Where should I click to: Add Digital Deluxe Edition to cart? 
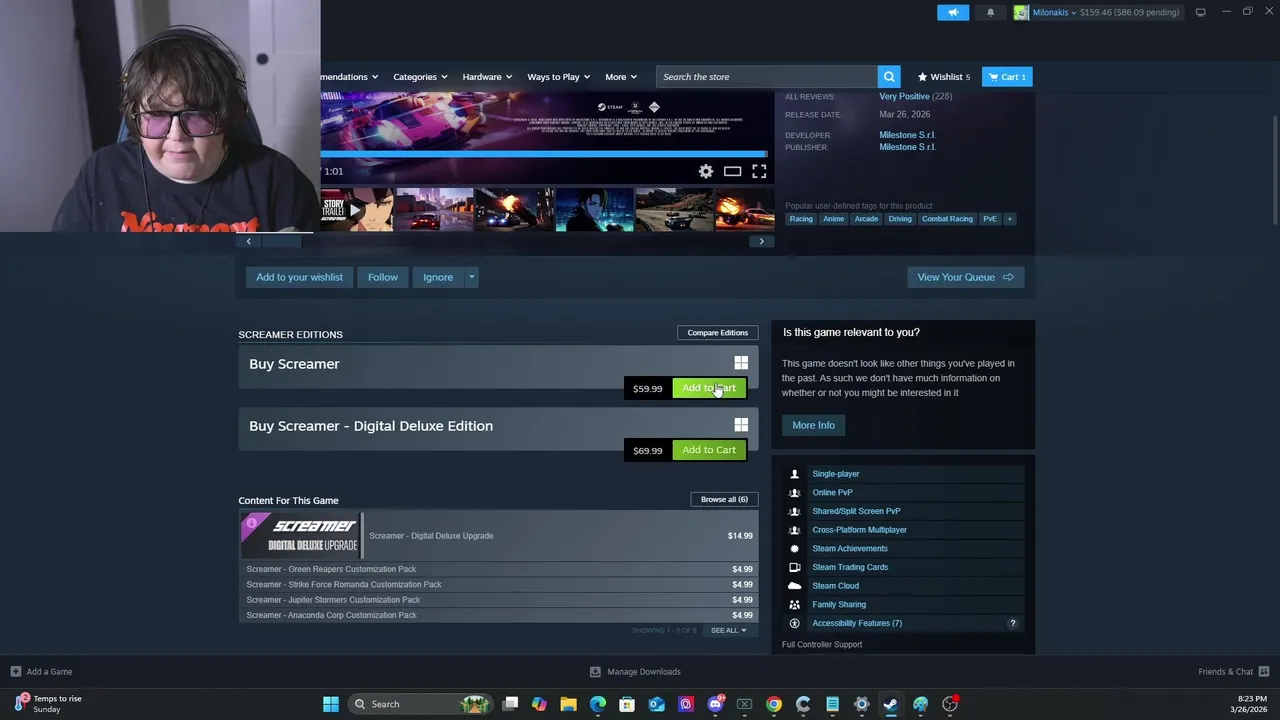(x=709, y=450)
